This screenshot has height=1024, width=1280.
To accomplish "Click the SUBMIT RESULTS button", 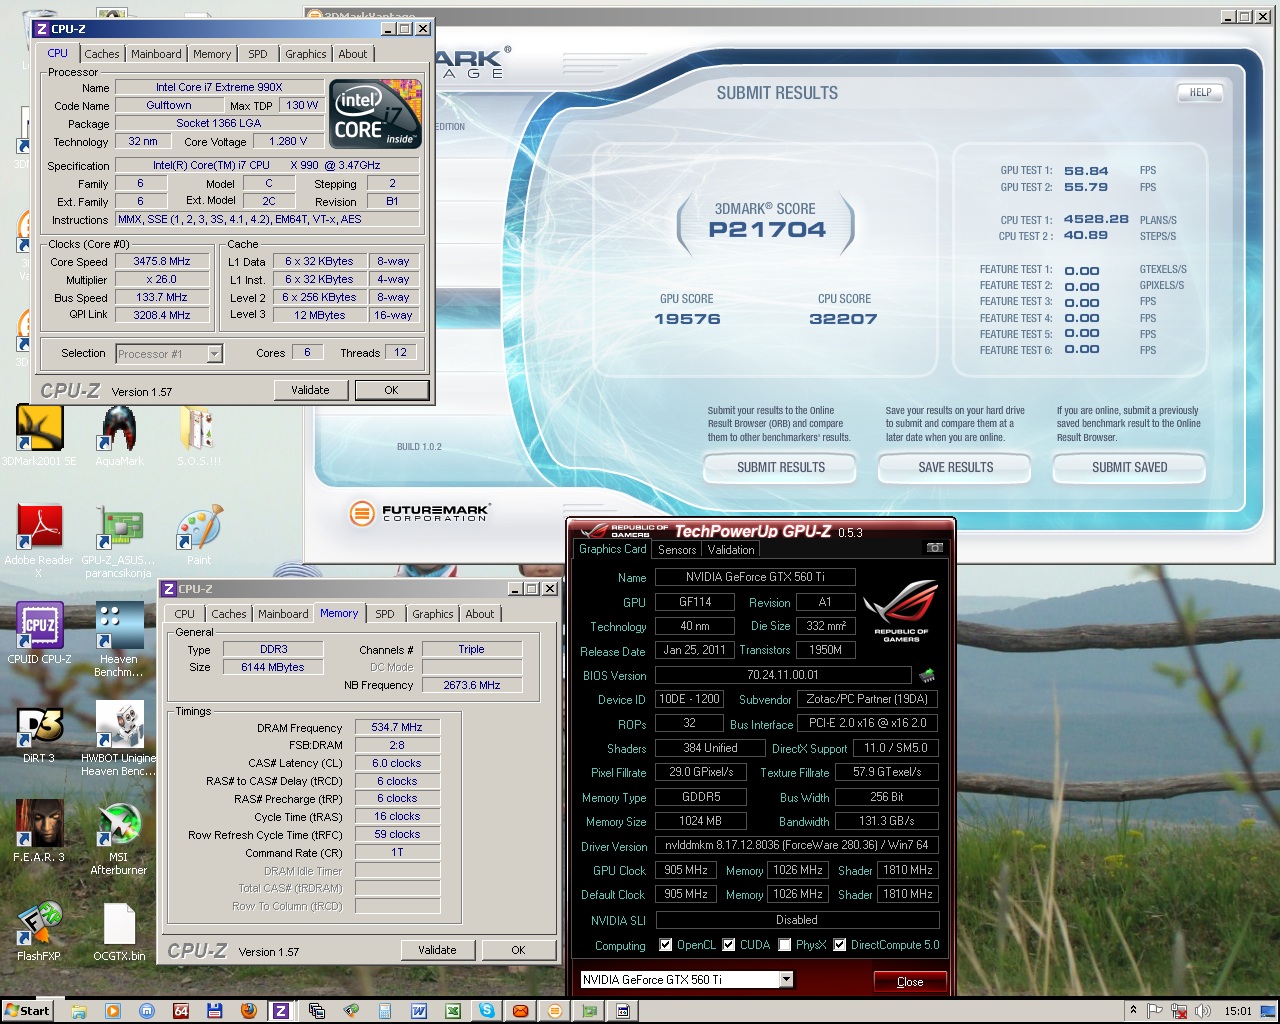I will 780,467.
